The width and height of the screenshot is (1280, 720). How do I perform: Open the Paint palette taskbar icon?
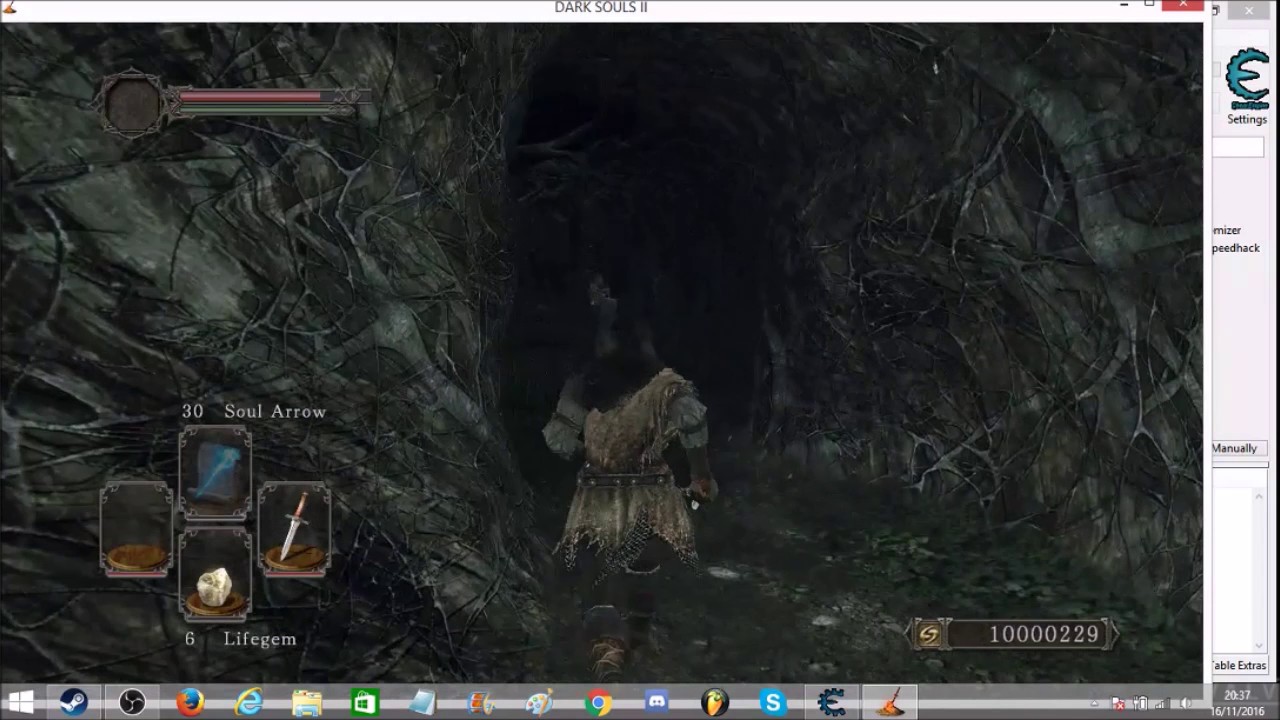[x=540, y=703]
